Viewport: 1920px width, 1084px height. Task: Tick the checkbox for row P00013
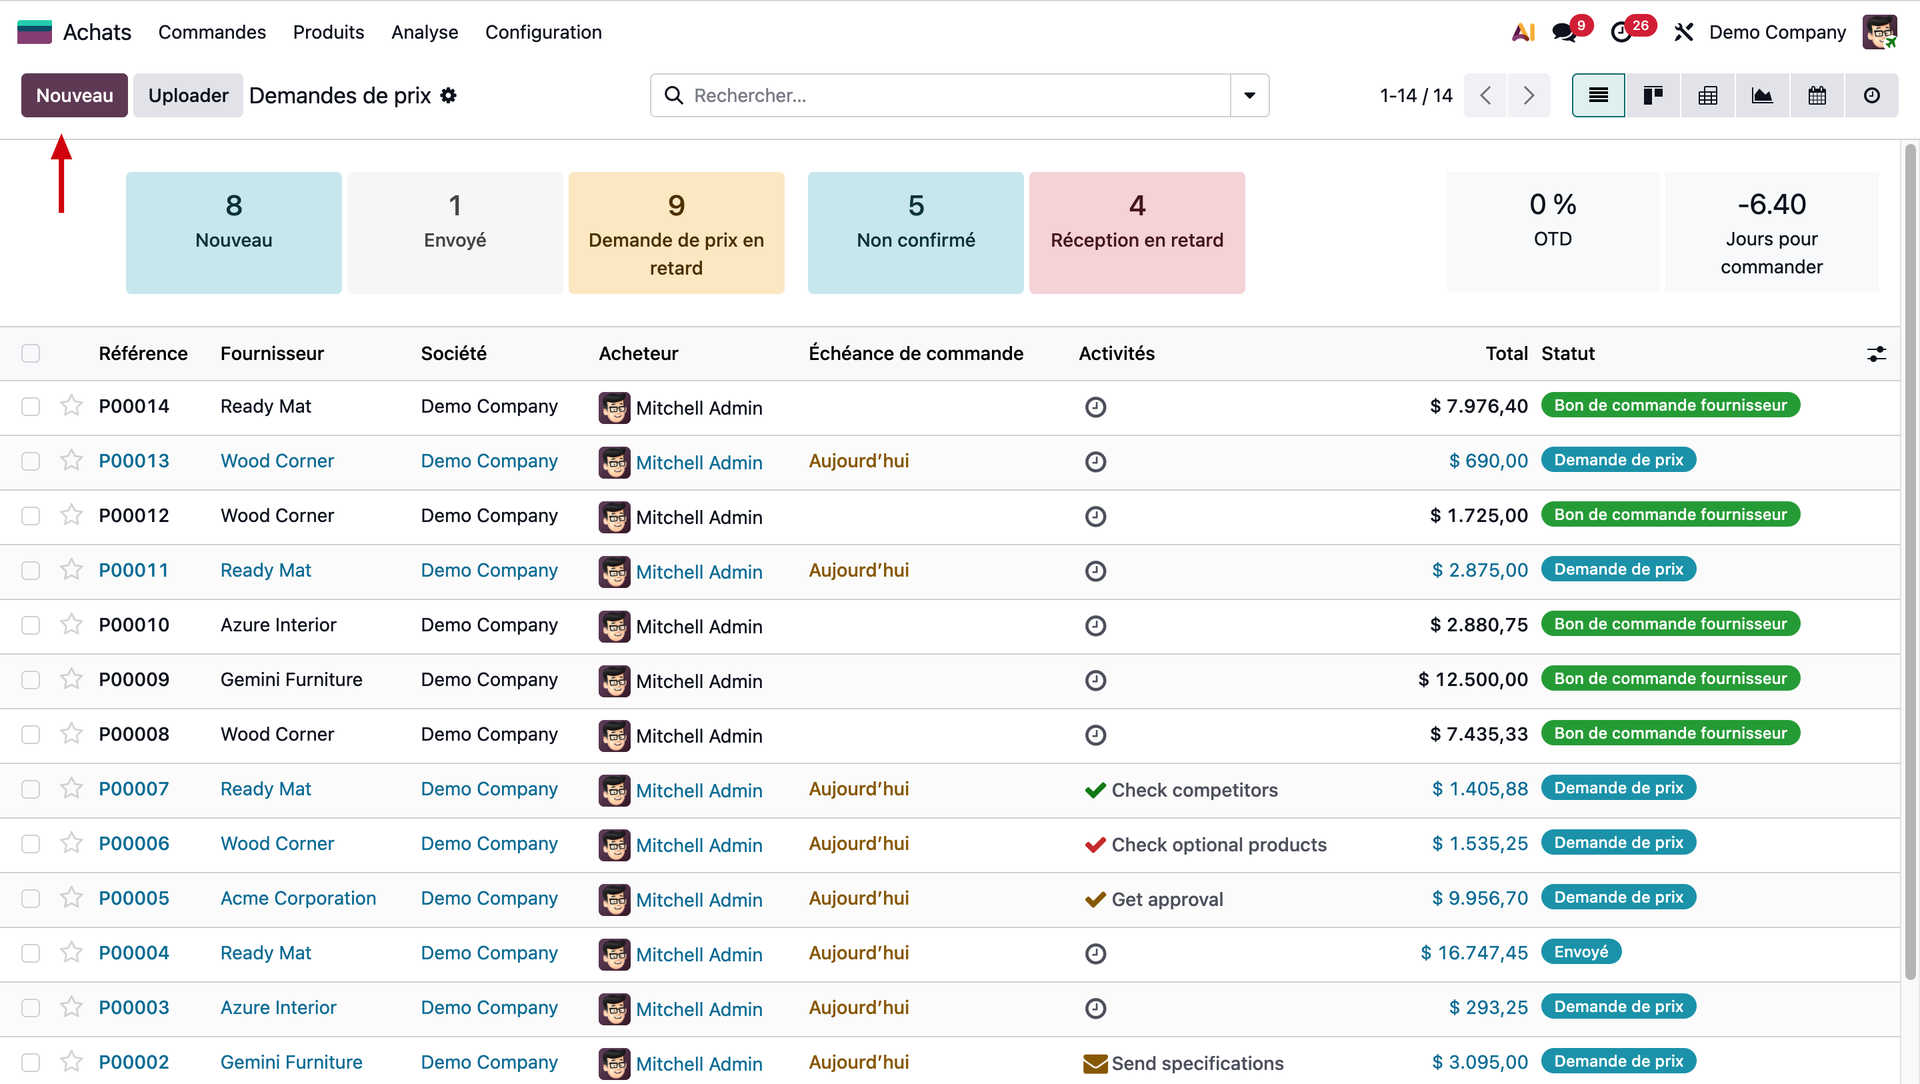coord(31,461)
